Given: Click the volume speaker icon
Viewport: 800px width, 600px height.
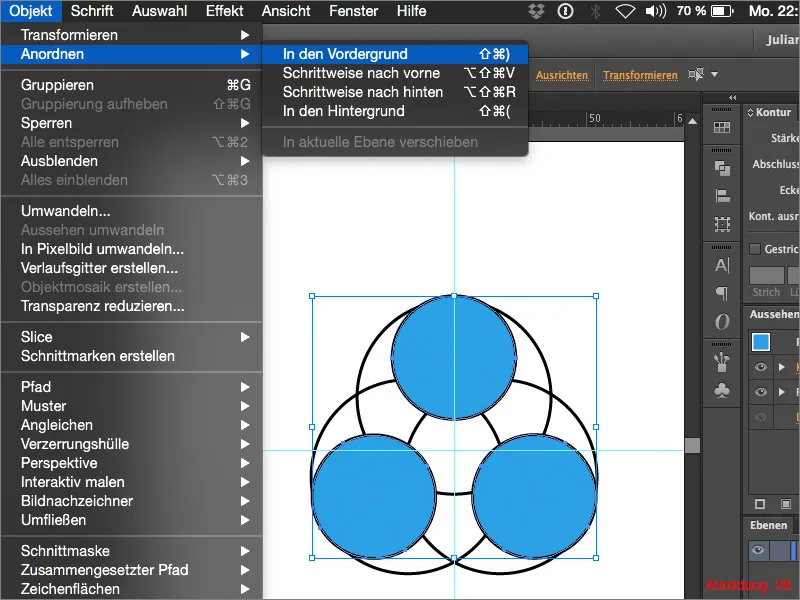Looking at the screenshot, I should click(x=656, y=11).
